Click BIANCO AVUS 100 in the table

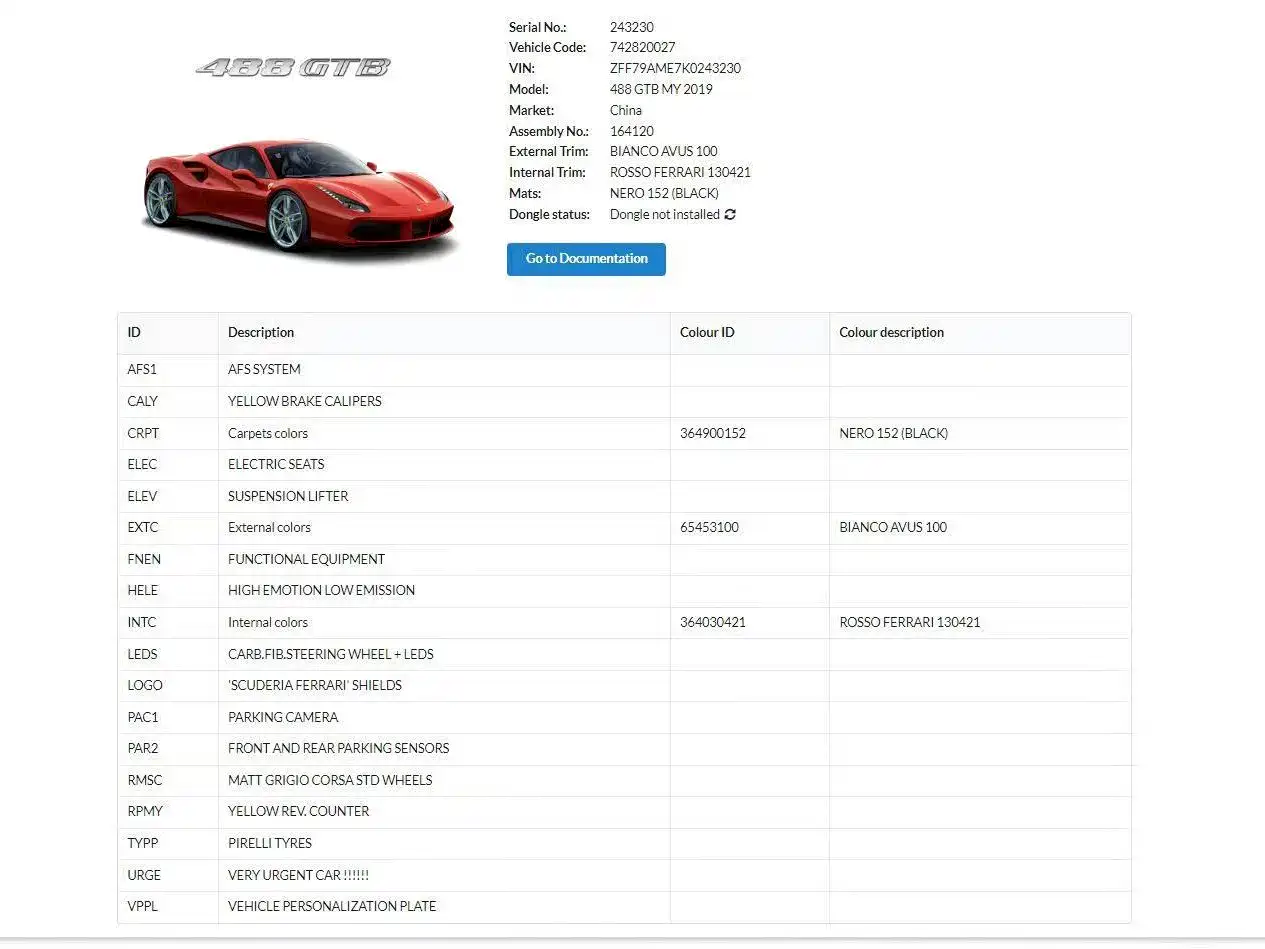pos(893,528)
